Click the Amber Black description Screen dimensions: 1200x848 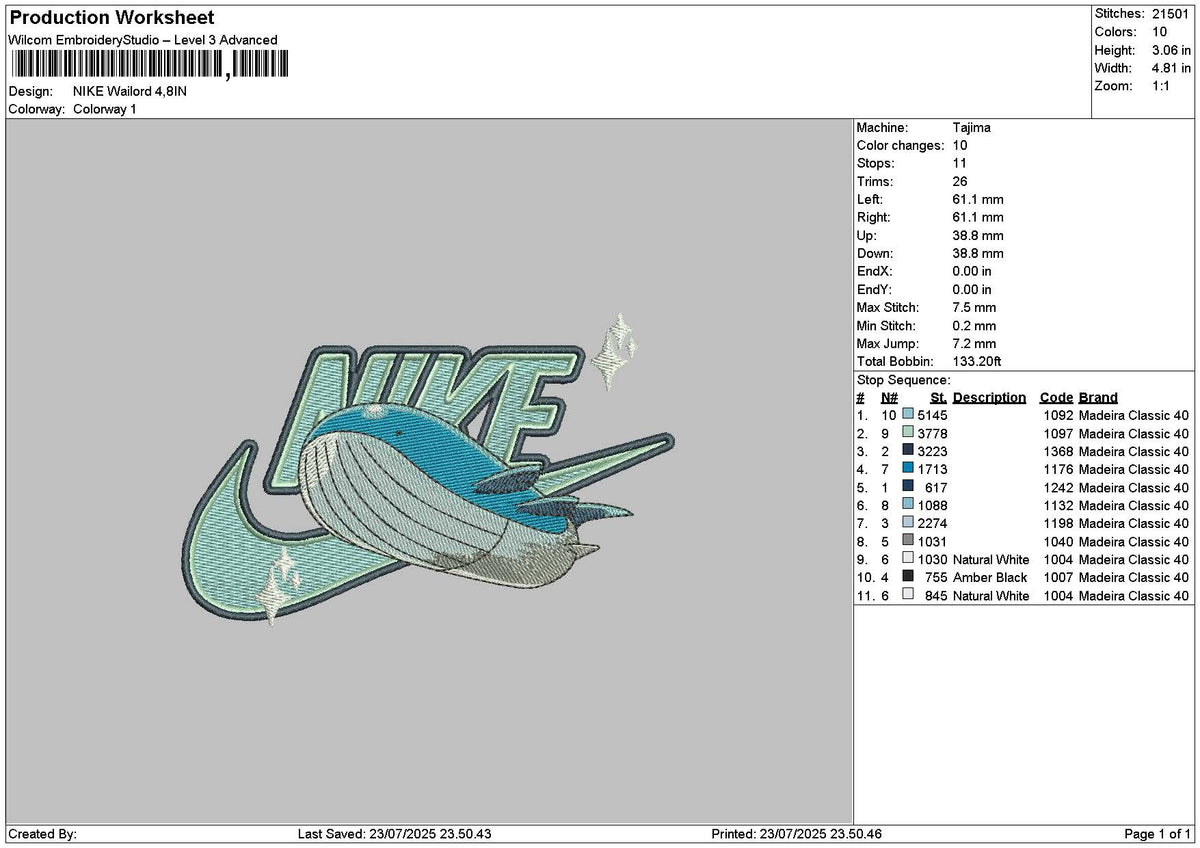[990, 578]
